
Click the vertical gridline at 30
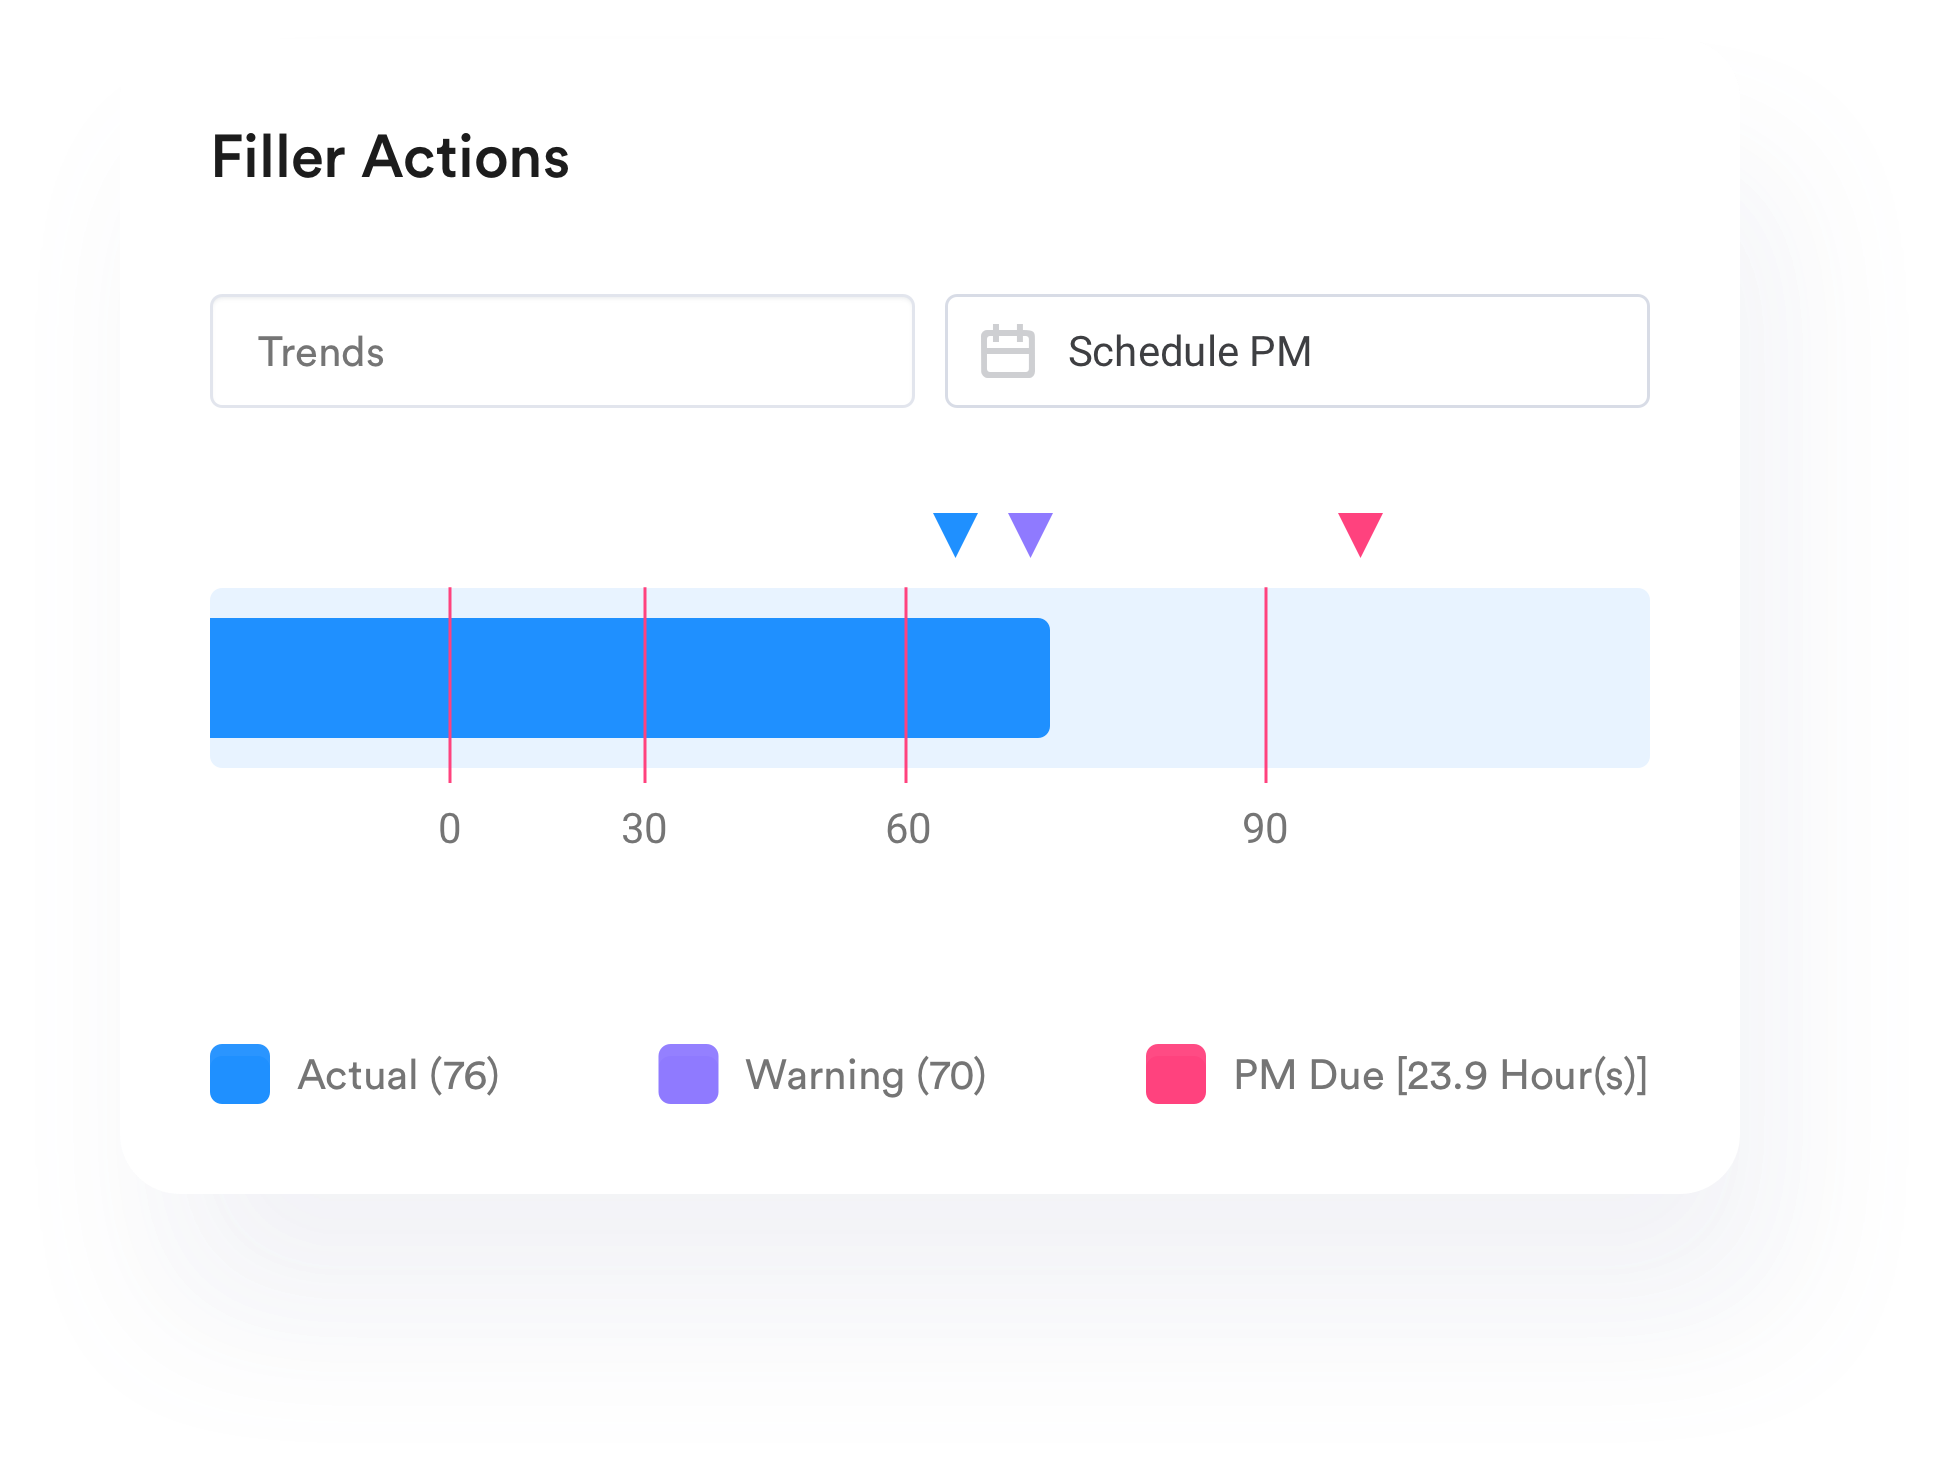645,685
